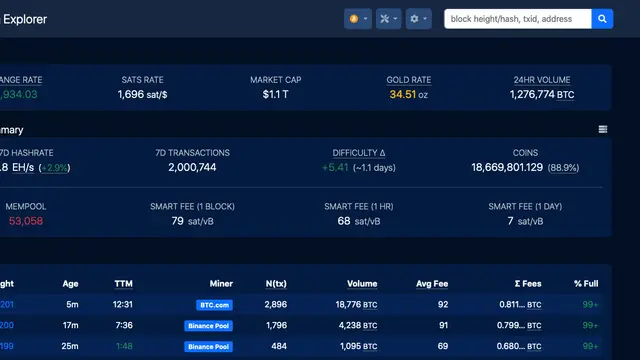Click the N(tx) value 2,896
640x360 pixels.
[276, 304]
